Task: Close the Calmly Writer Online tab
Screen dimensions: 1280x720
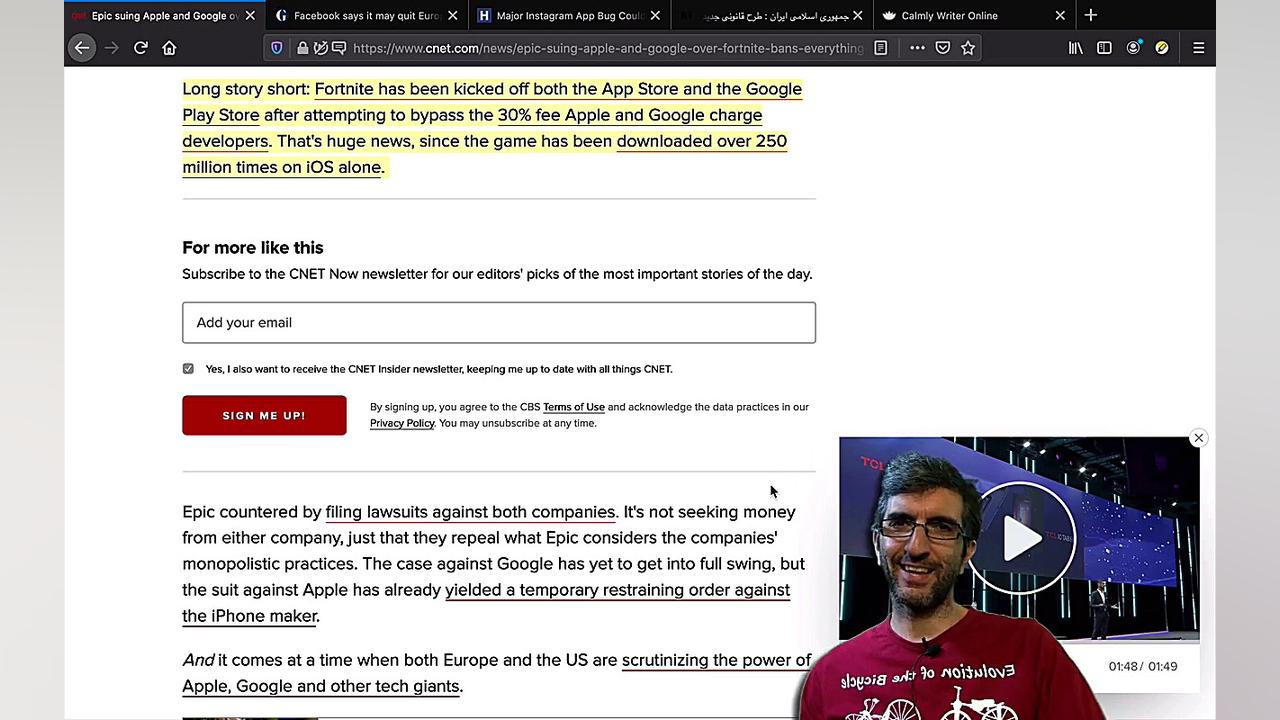Action: 1060,16
